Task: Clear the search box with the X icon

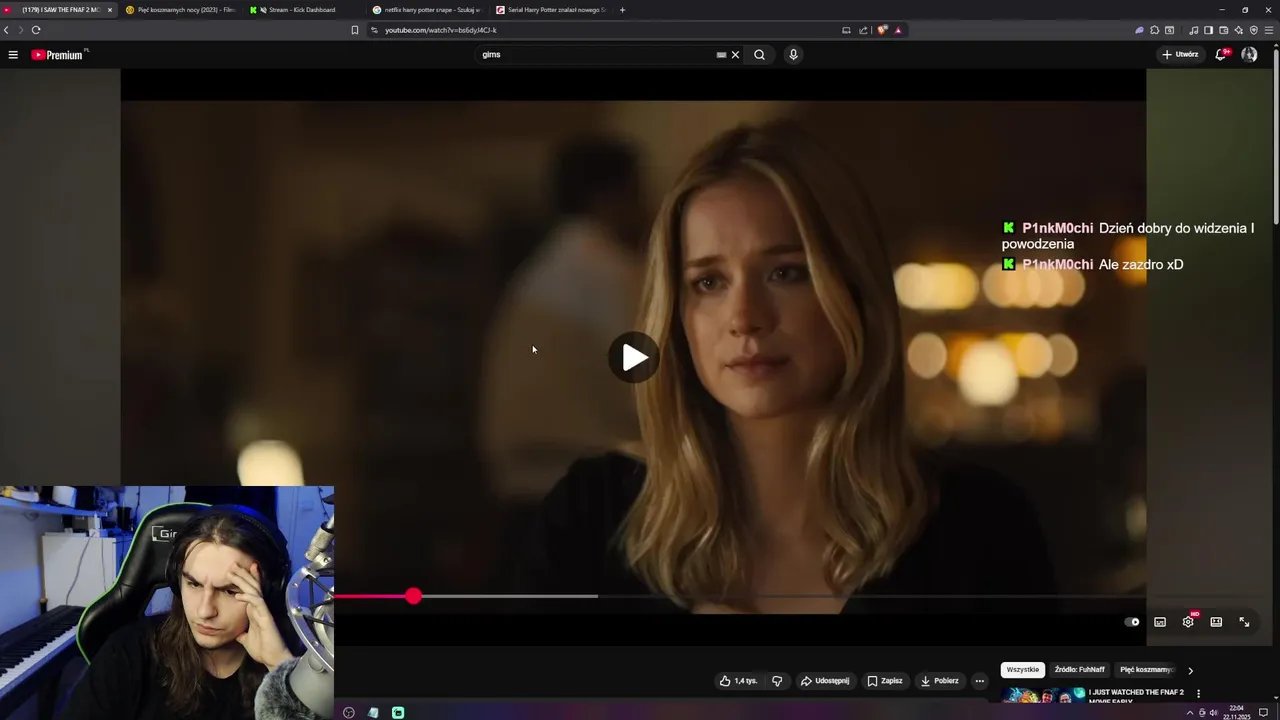Action: [735, 55]
